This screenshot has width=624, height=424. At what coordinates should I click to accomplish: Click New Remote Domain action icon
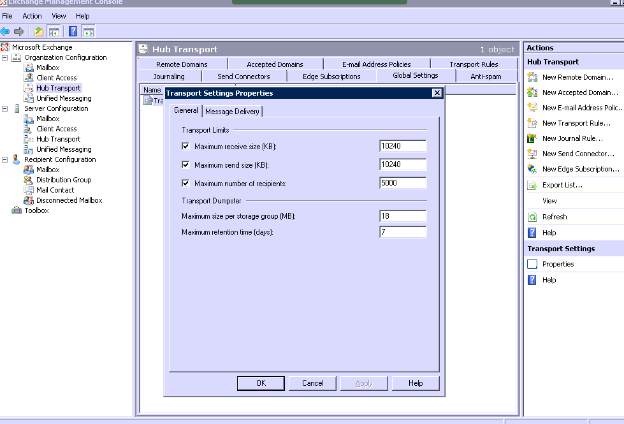[x=532, y=77]
